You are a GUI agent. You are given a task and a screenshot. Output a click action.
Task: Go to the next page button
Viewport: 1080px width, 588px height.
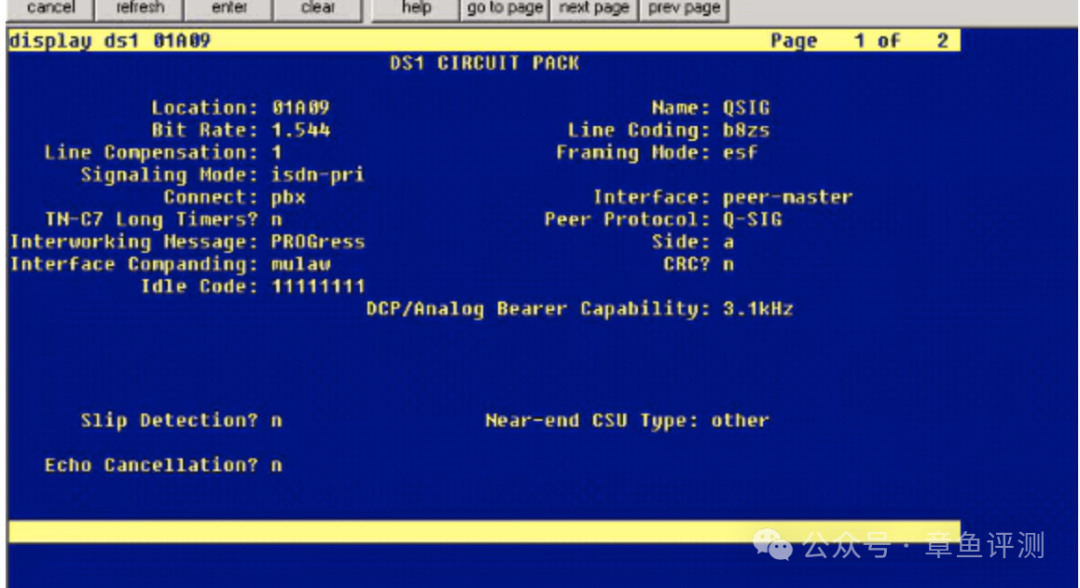click(594, 9)
